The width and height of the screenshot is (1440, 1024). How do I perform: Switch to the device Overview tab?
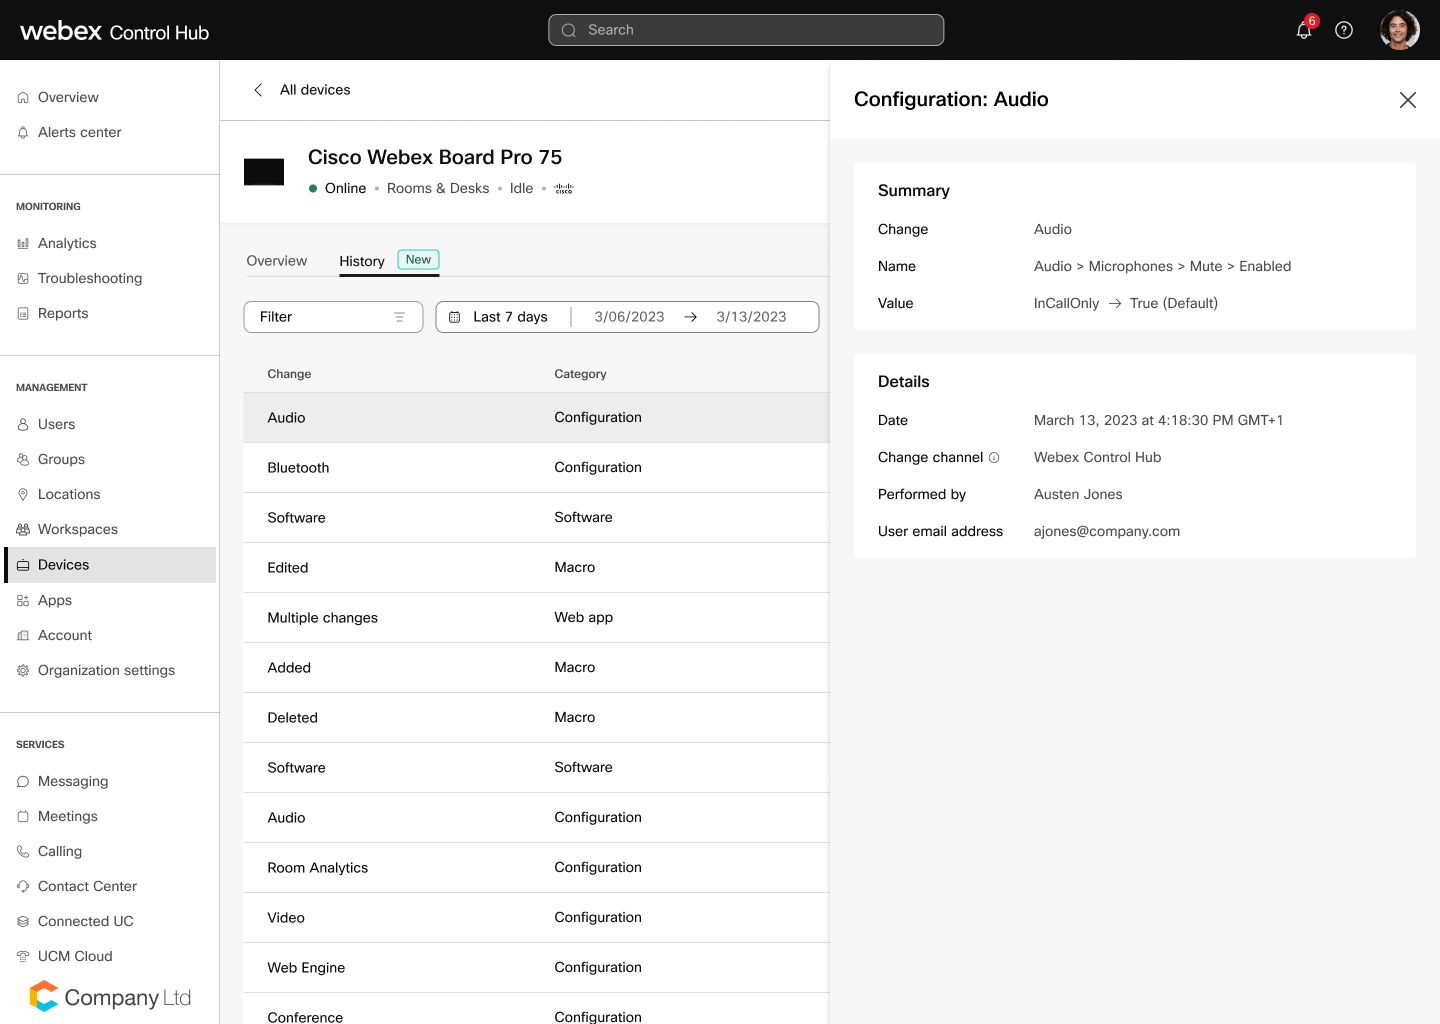[277, 261]
